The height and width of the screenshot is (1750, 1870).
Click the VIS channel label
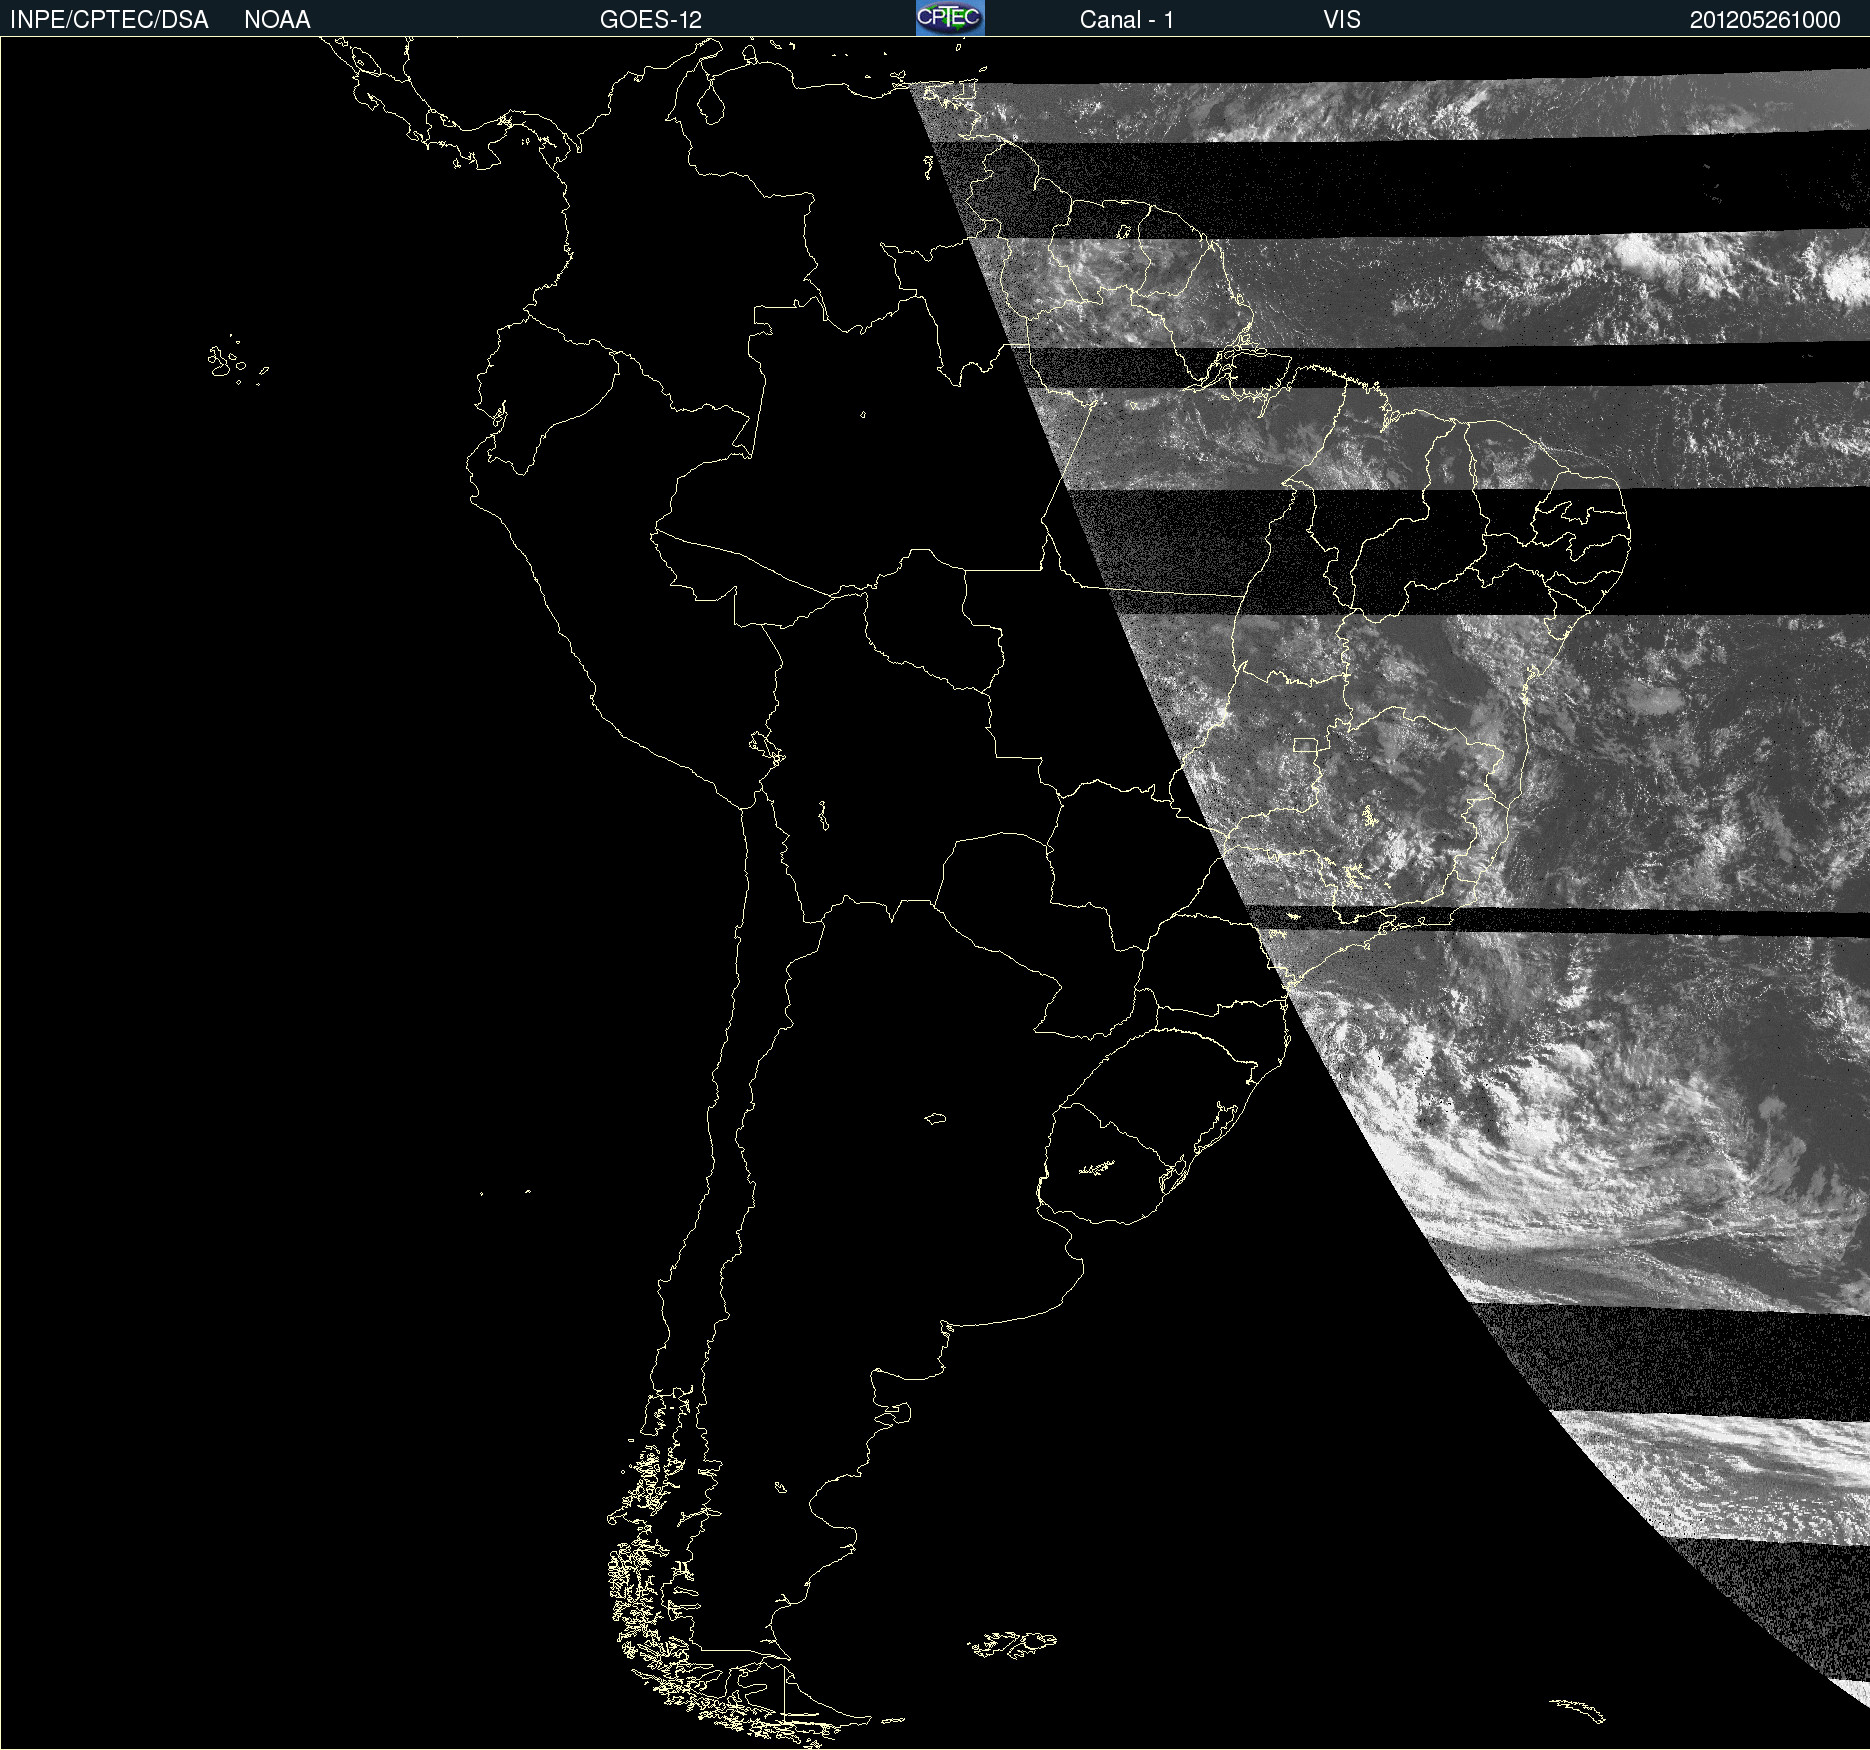pyautogui.click(x=1342, y=20)
